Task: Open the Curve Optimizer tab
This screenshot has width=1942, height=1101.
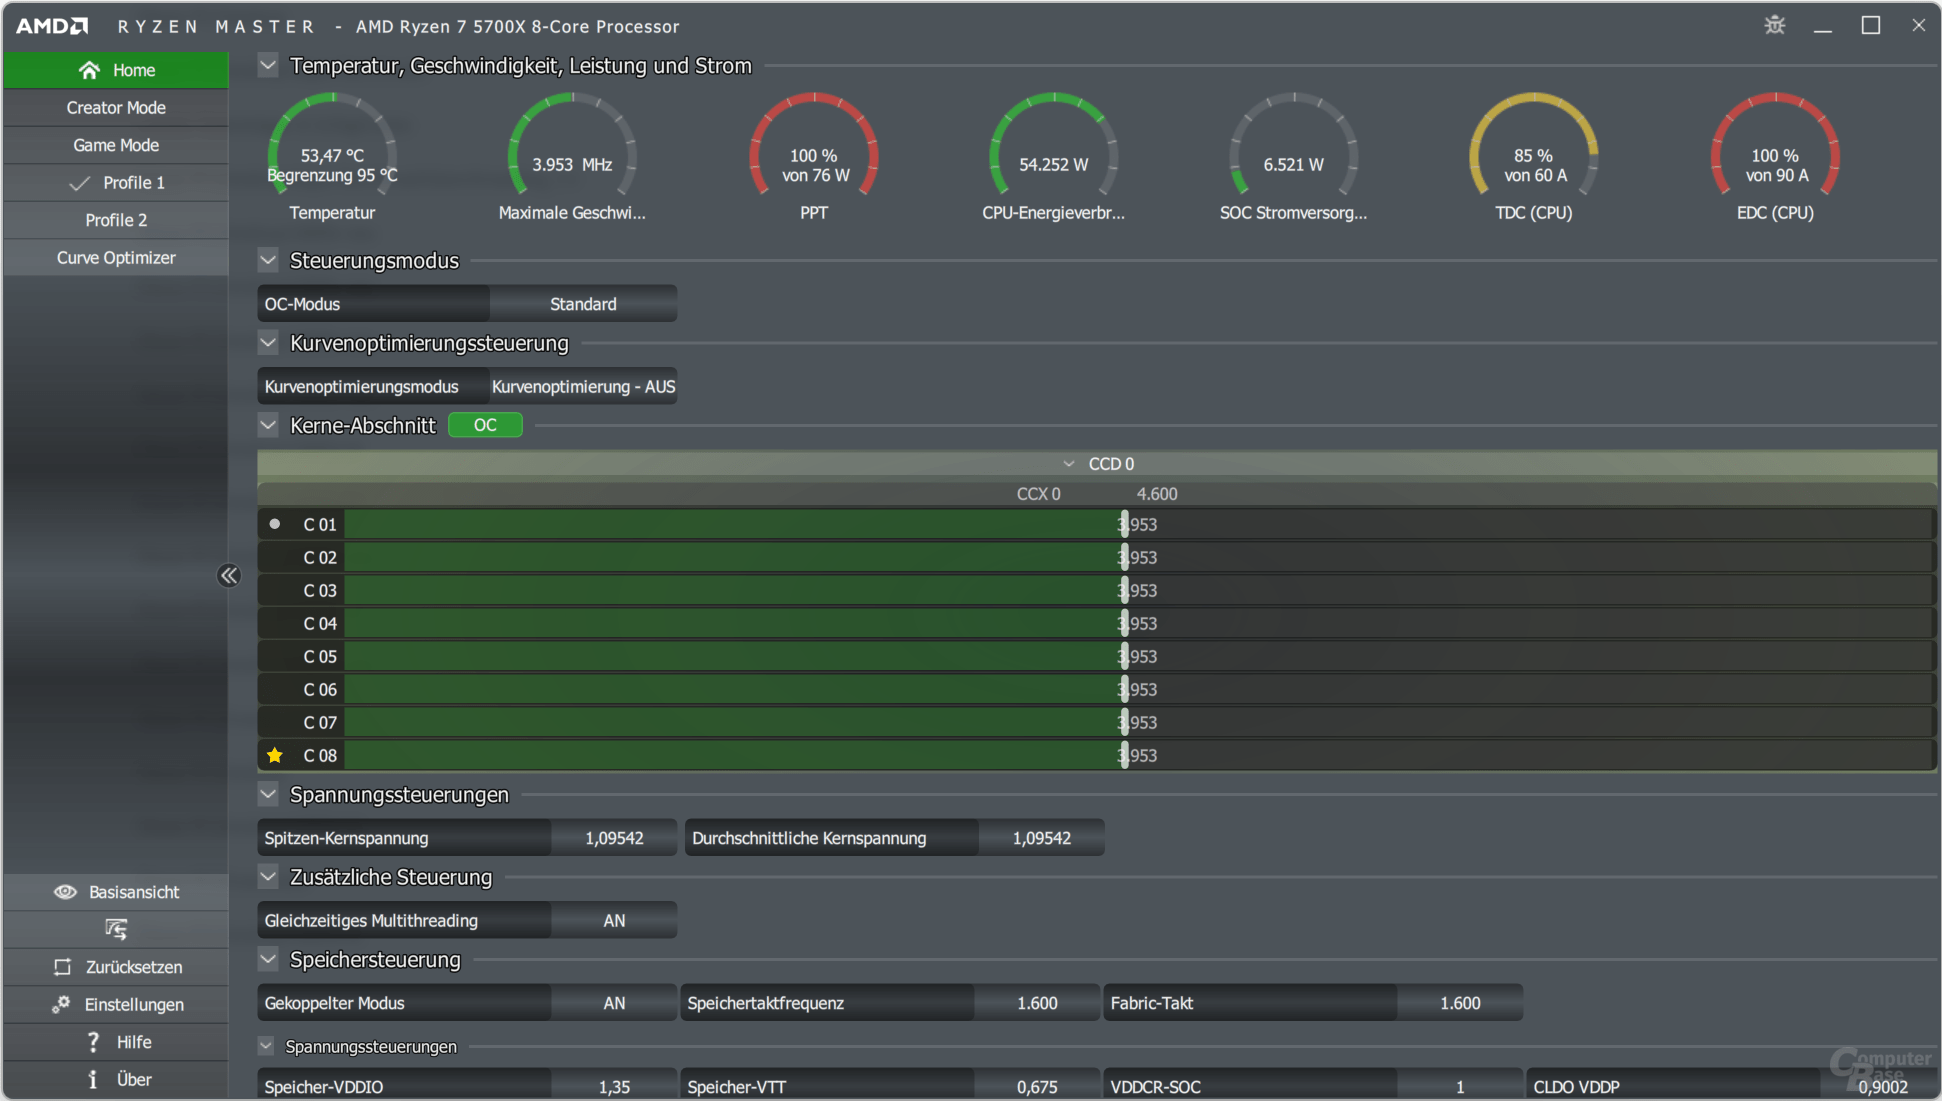Action: pos(116,258)
